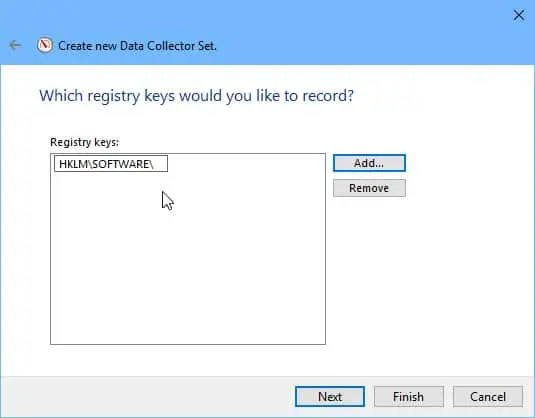Go back using the left arrow icon
This screenshot has width=535, height=418.
pos(15,45)
